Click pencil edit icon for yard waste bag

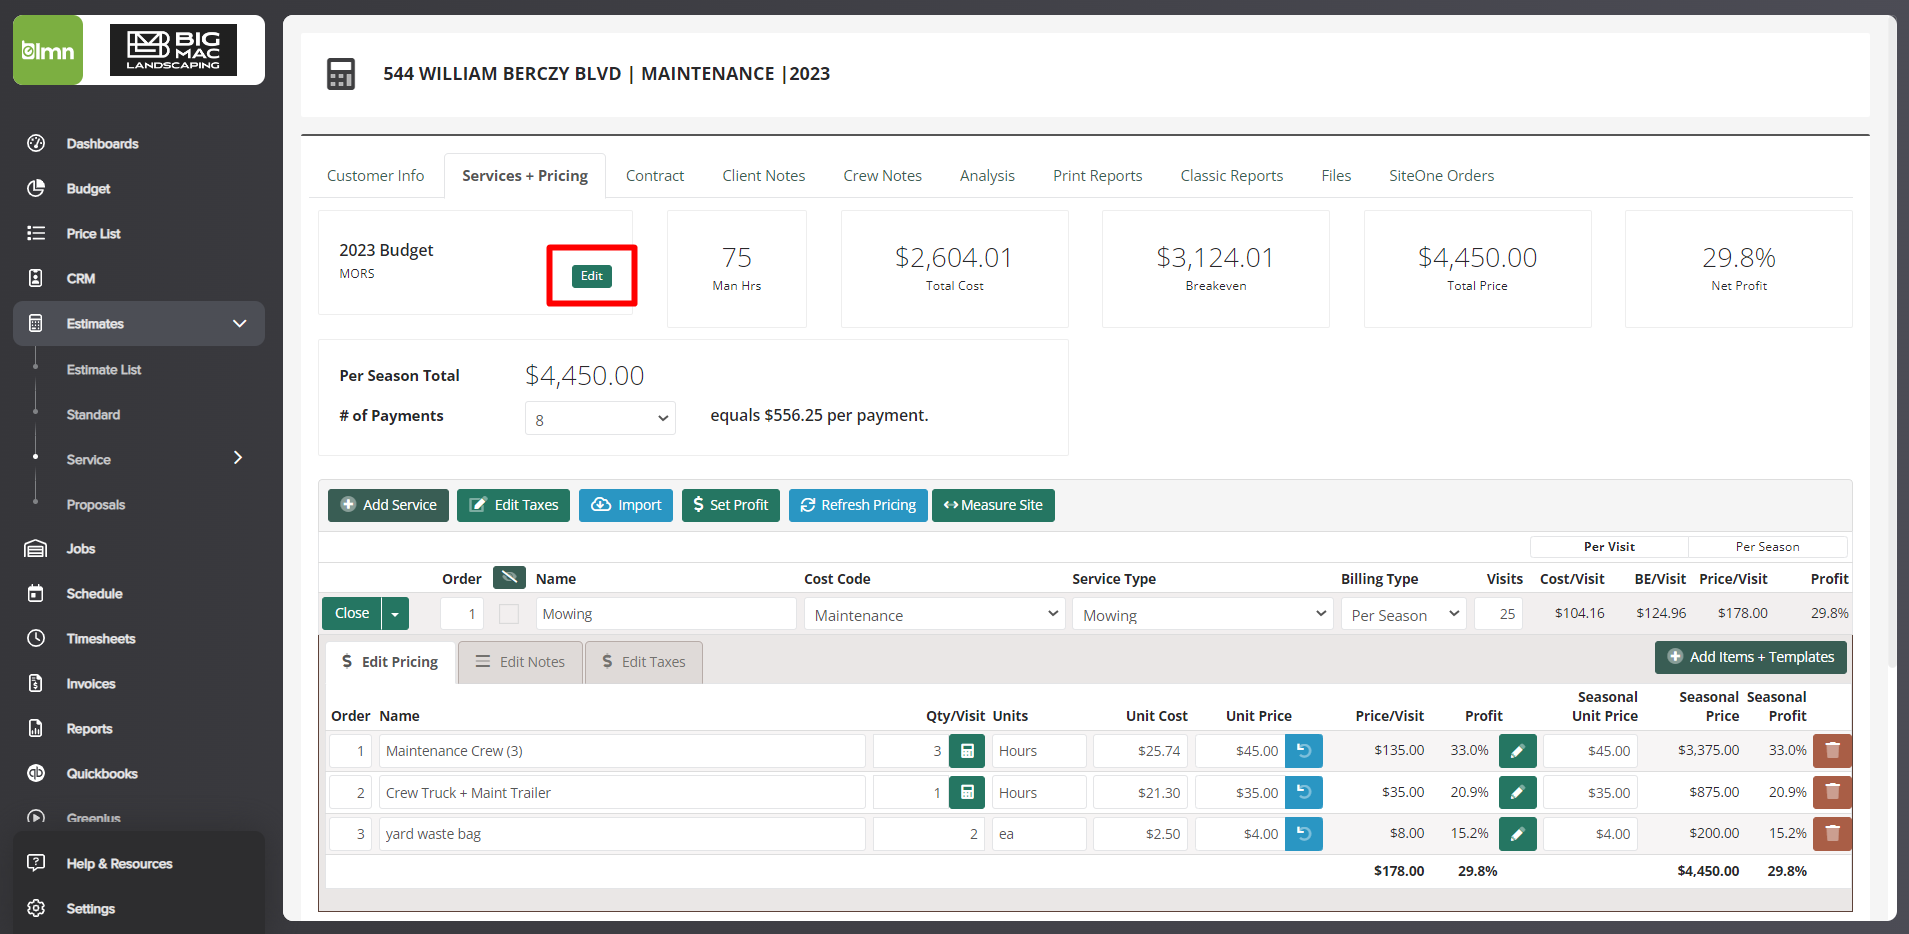[1517, 834]
